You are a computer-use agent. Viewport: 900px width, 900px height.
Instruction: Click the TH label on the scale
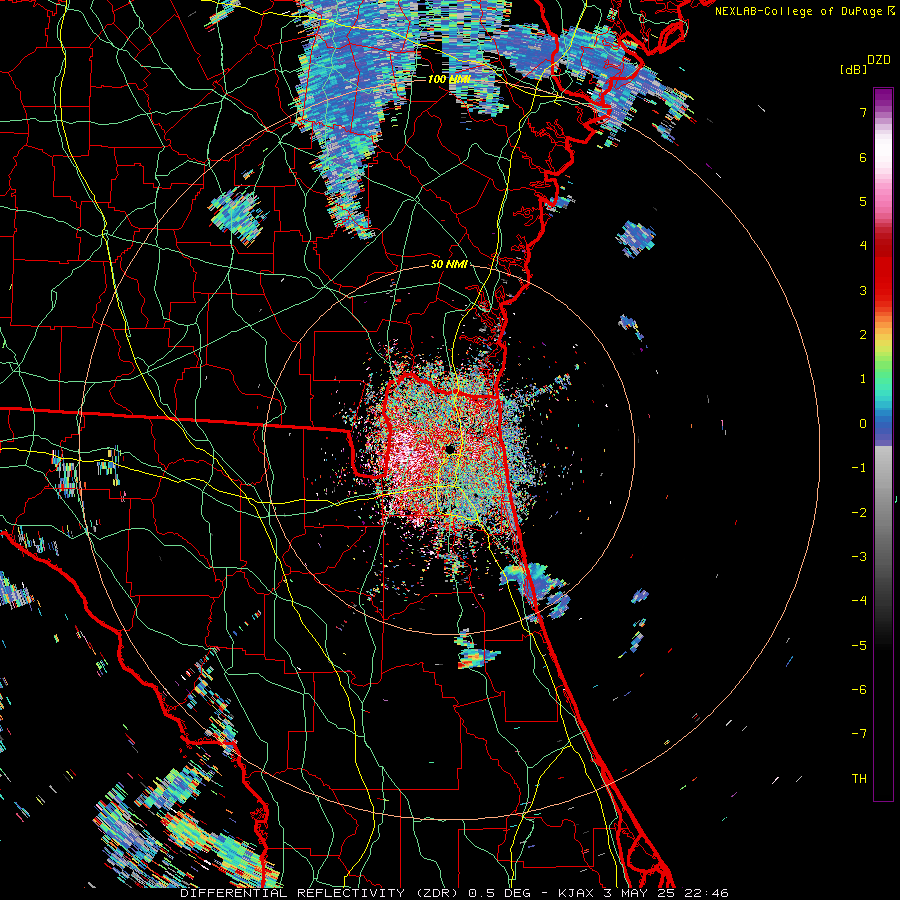(859, 779)
